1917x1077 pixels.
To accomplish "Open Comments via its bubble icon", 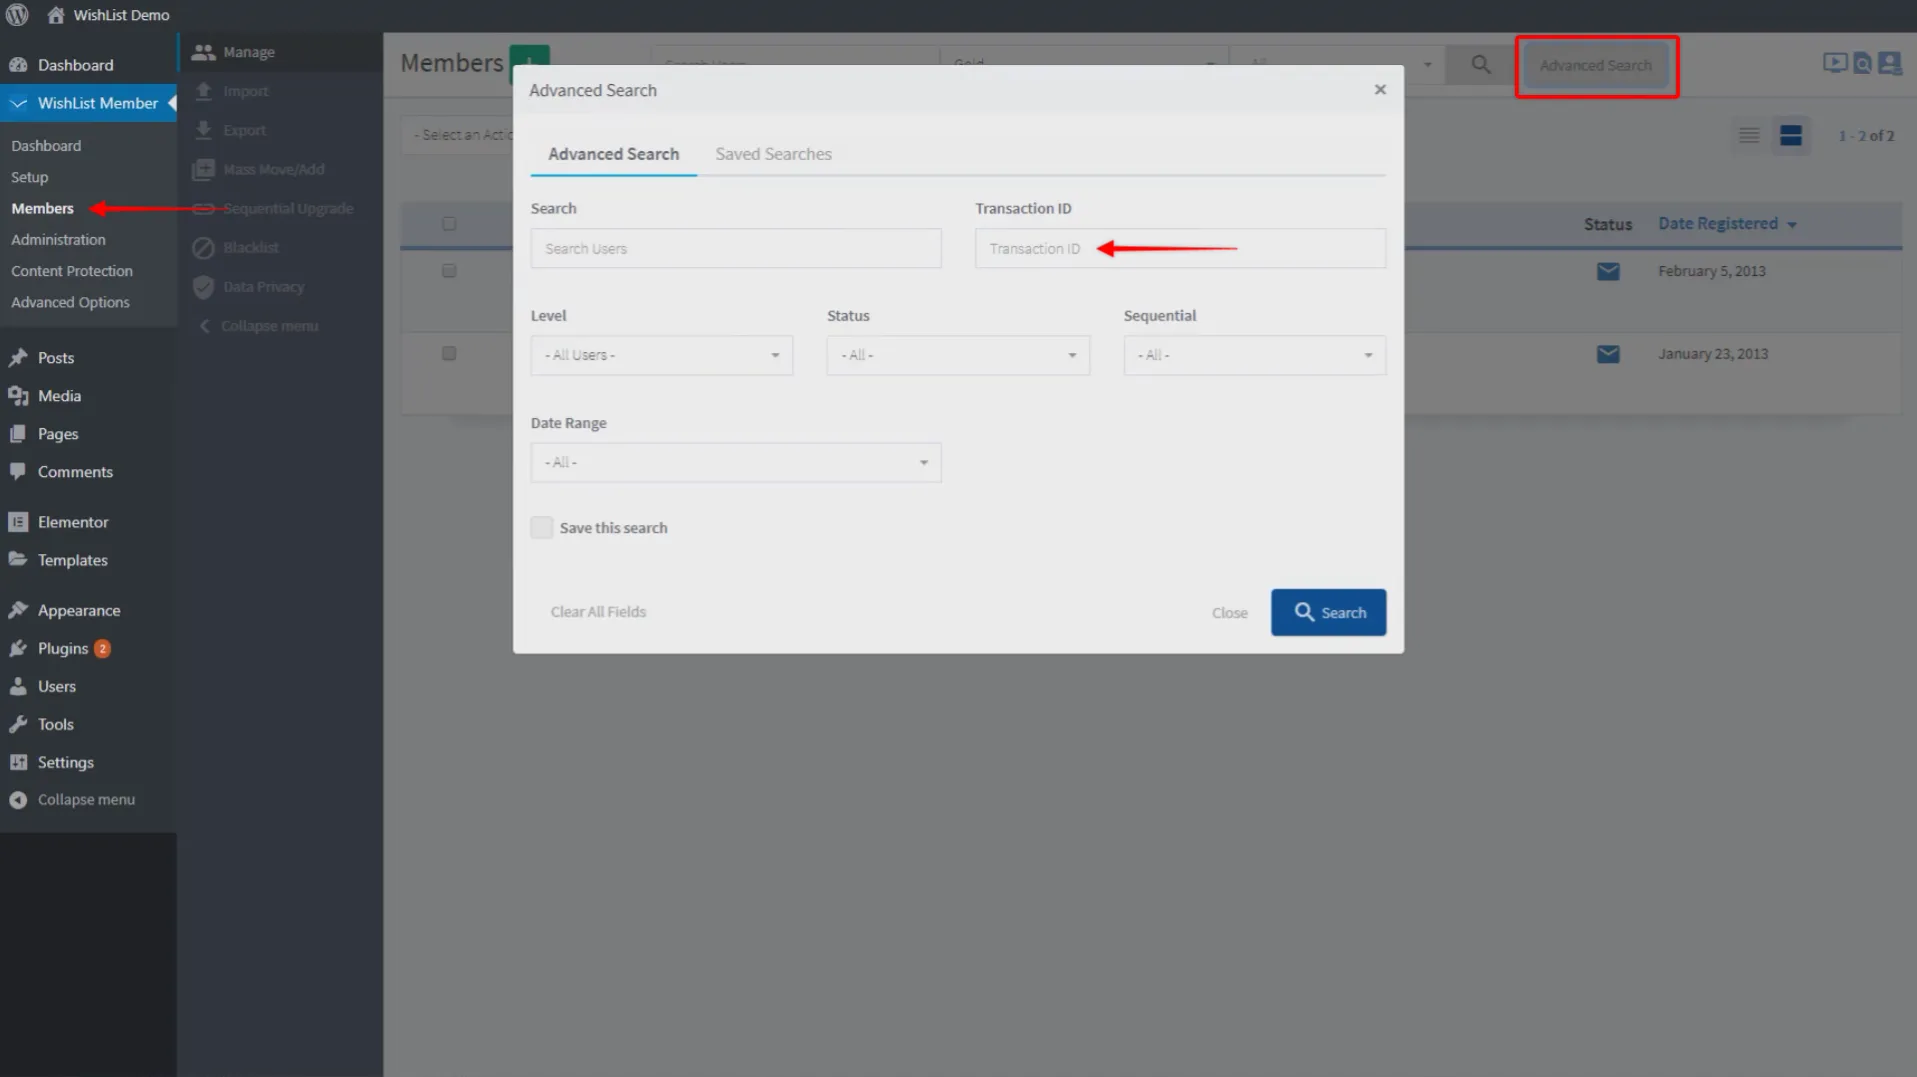I will pyautogui.click(x=18, y=472).
